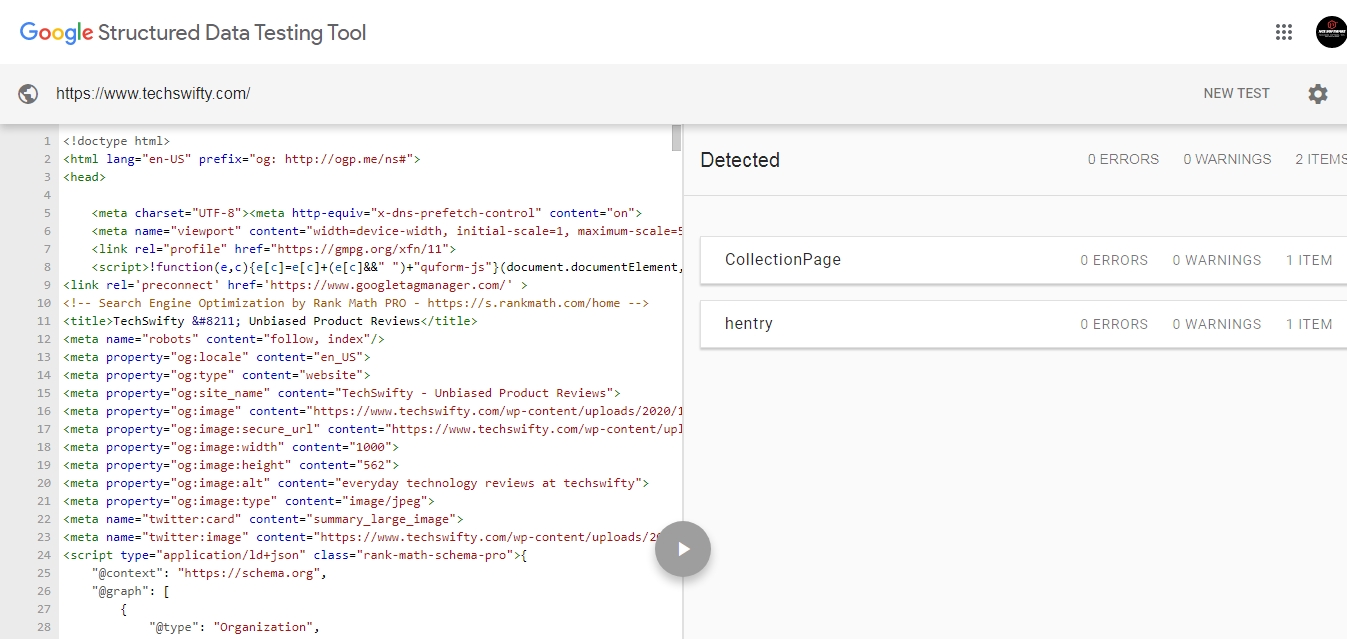
Task: Click the html lang en-US line
Action: [242, 159]
